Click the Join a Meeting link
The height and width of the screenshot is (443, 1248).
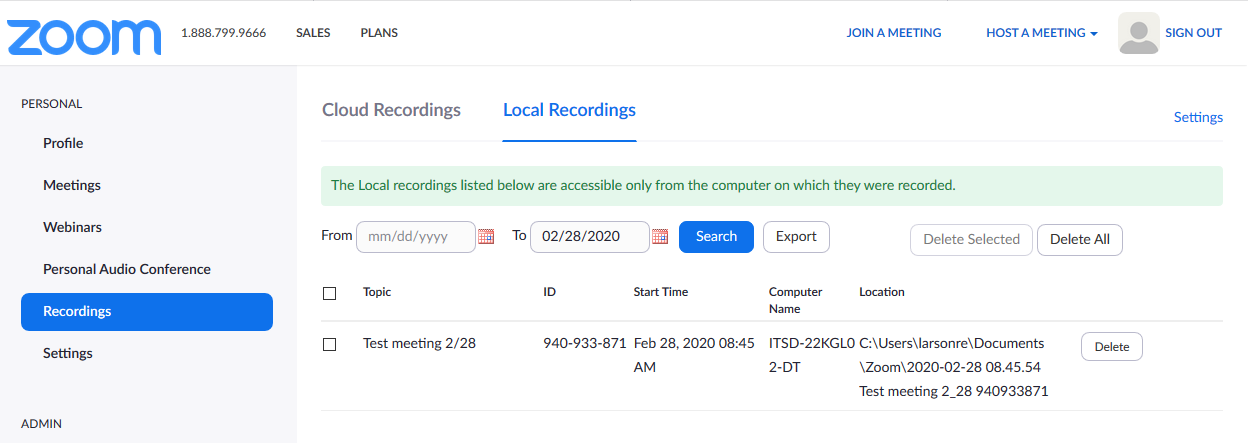(894, 33)
